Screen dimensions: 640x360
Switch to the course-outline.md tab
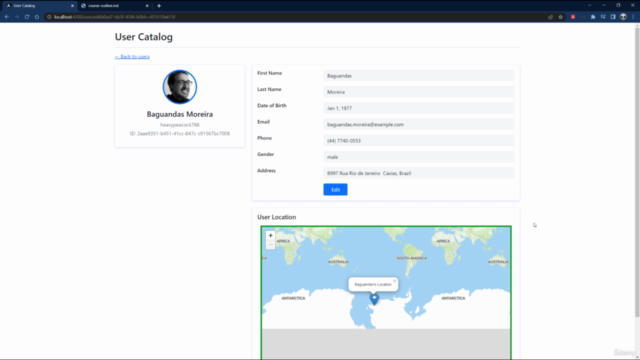(114, 6)
